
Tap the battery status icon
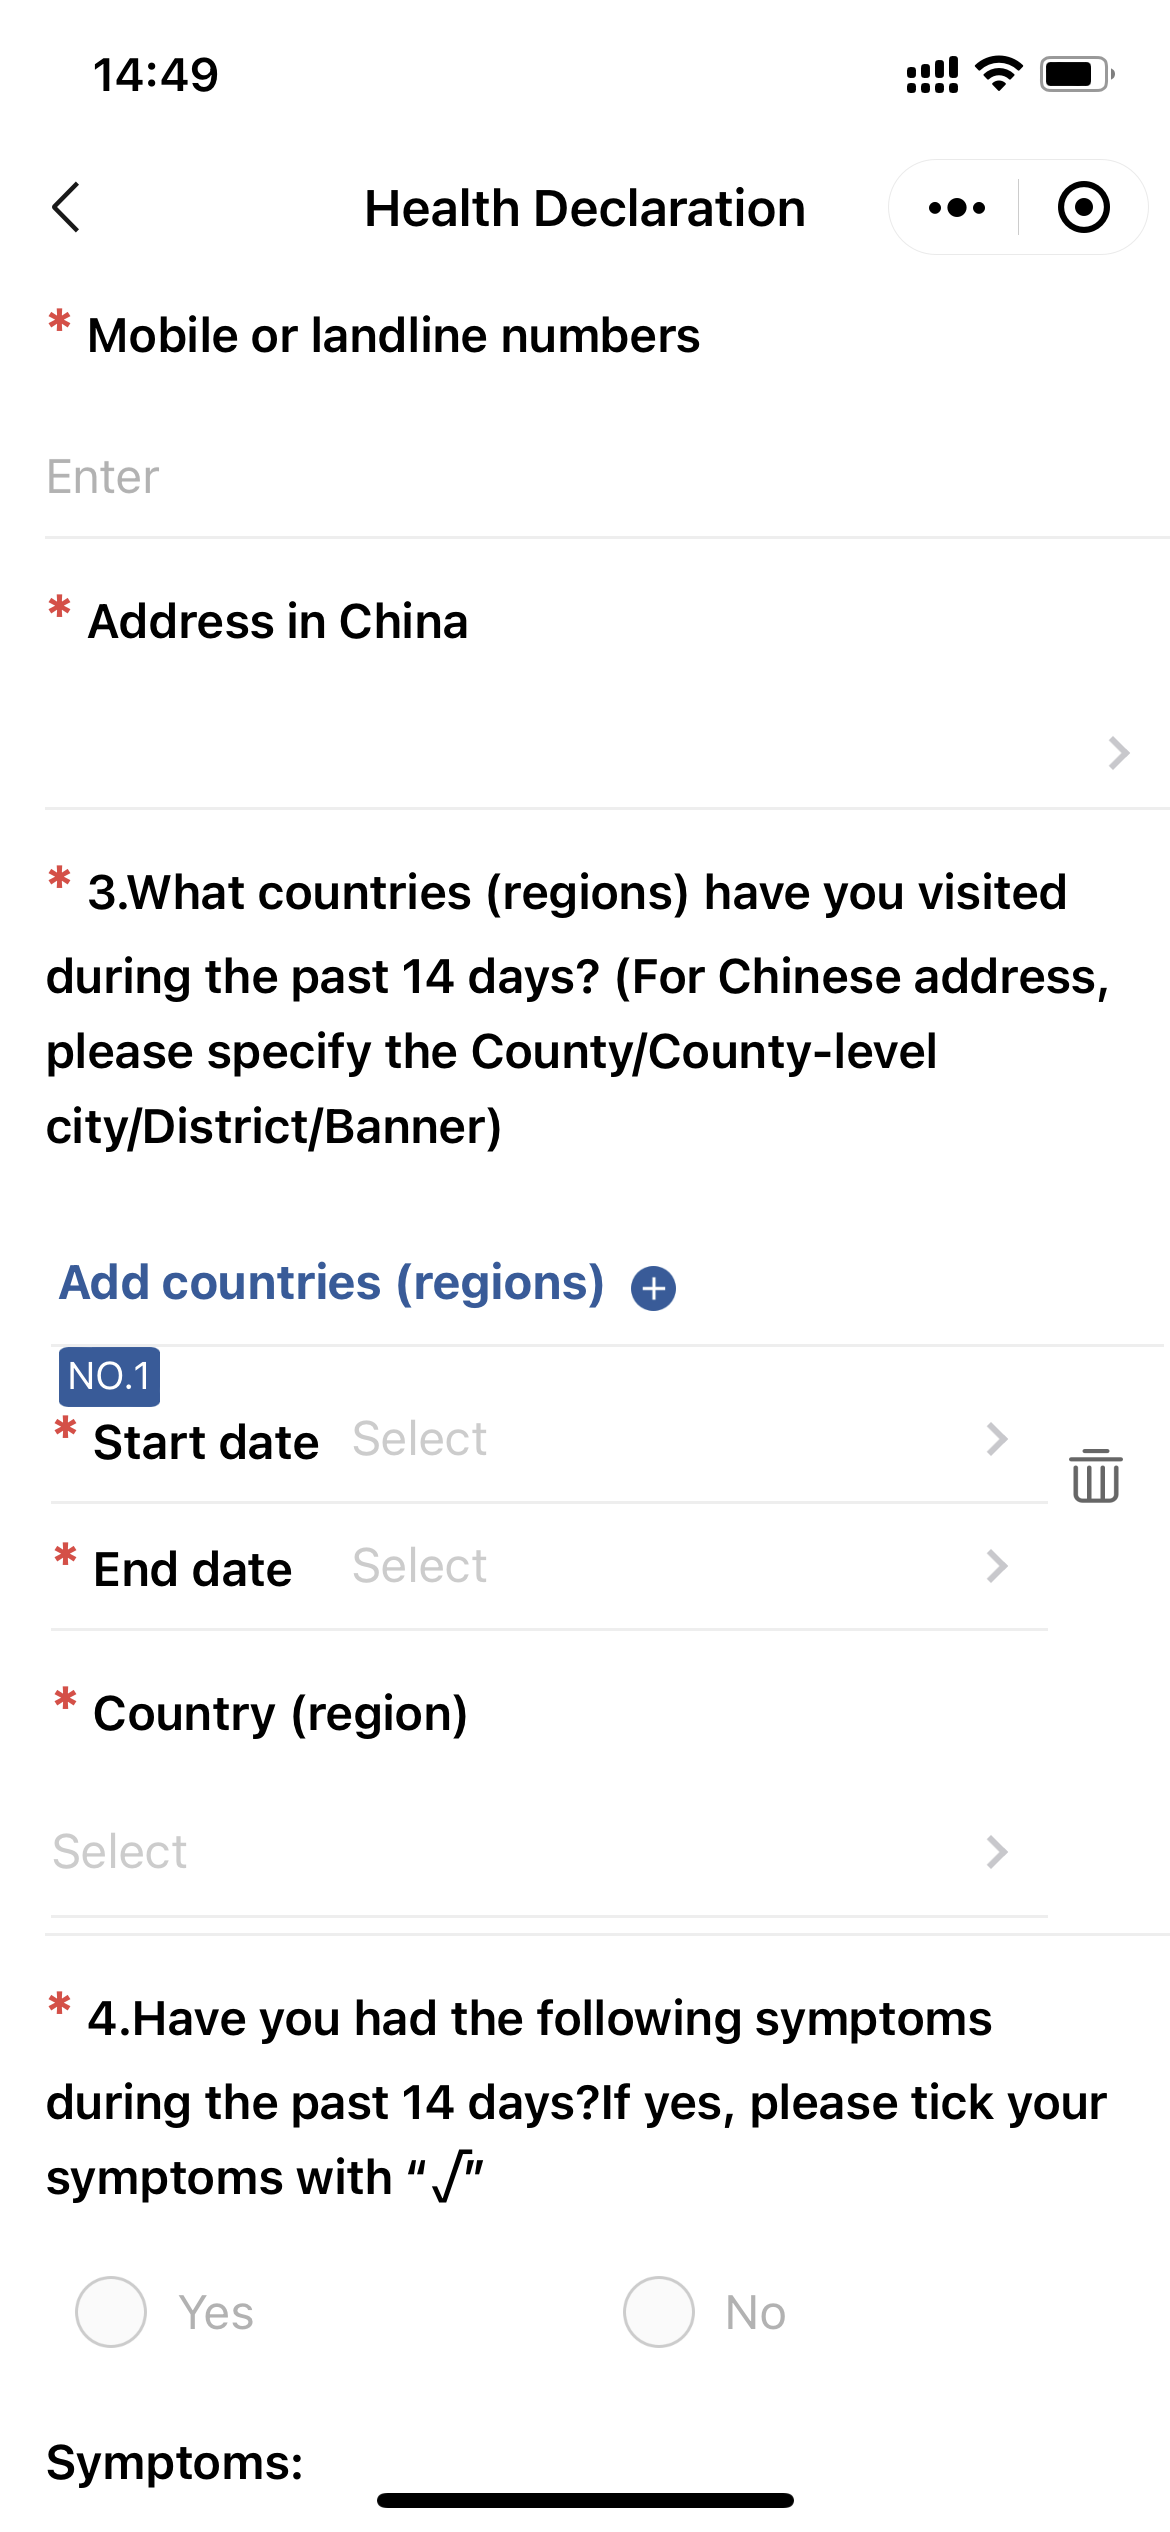pyautogui.click(x=1076, y=74)
